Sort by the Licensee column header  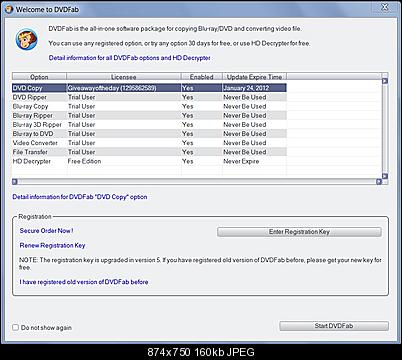(124, 77)
